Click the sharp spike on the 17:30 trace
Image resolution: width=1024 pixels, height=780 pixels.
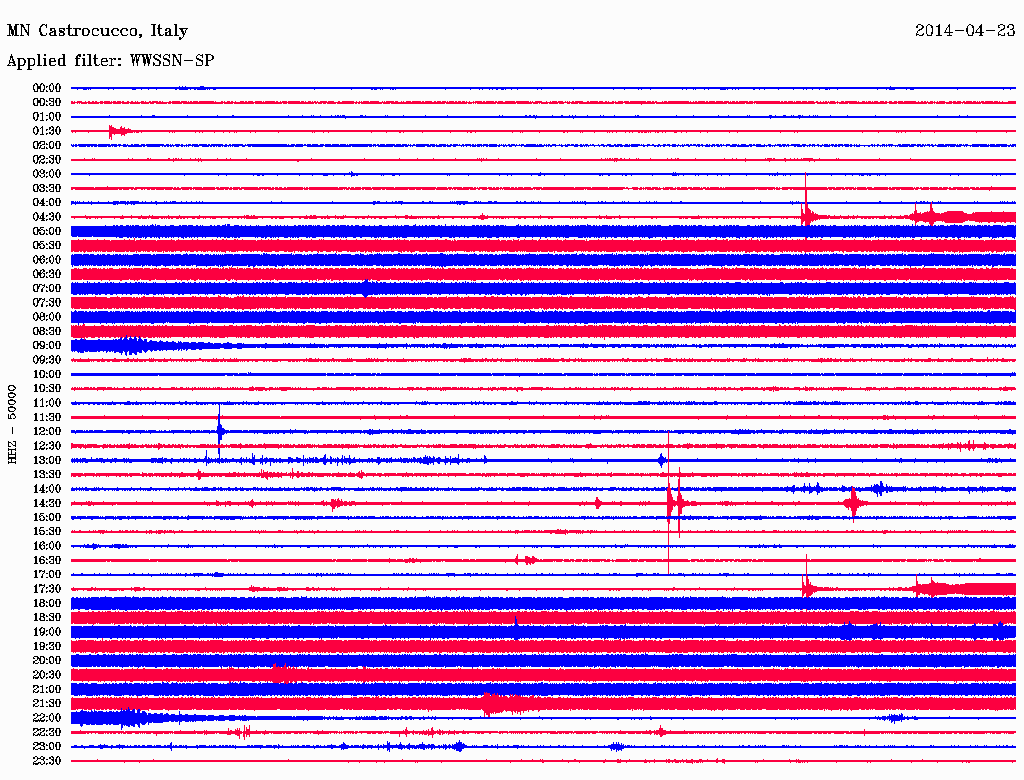(x=807, y=585)
